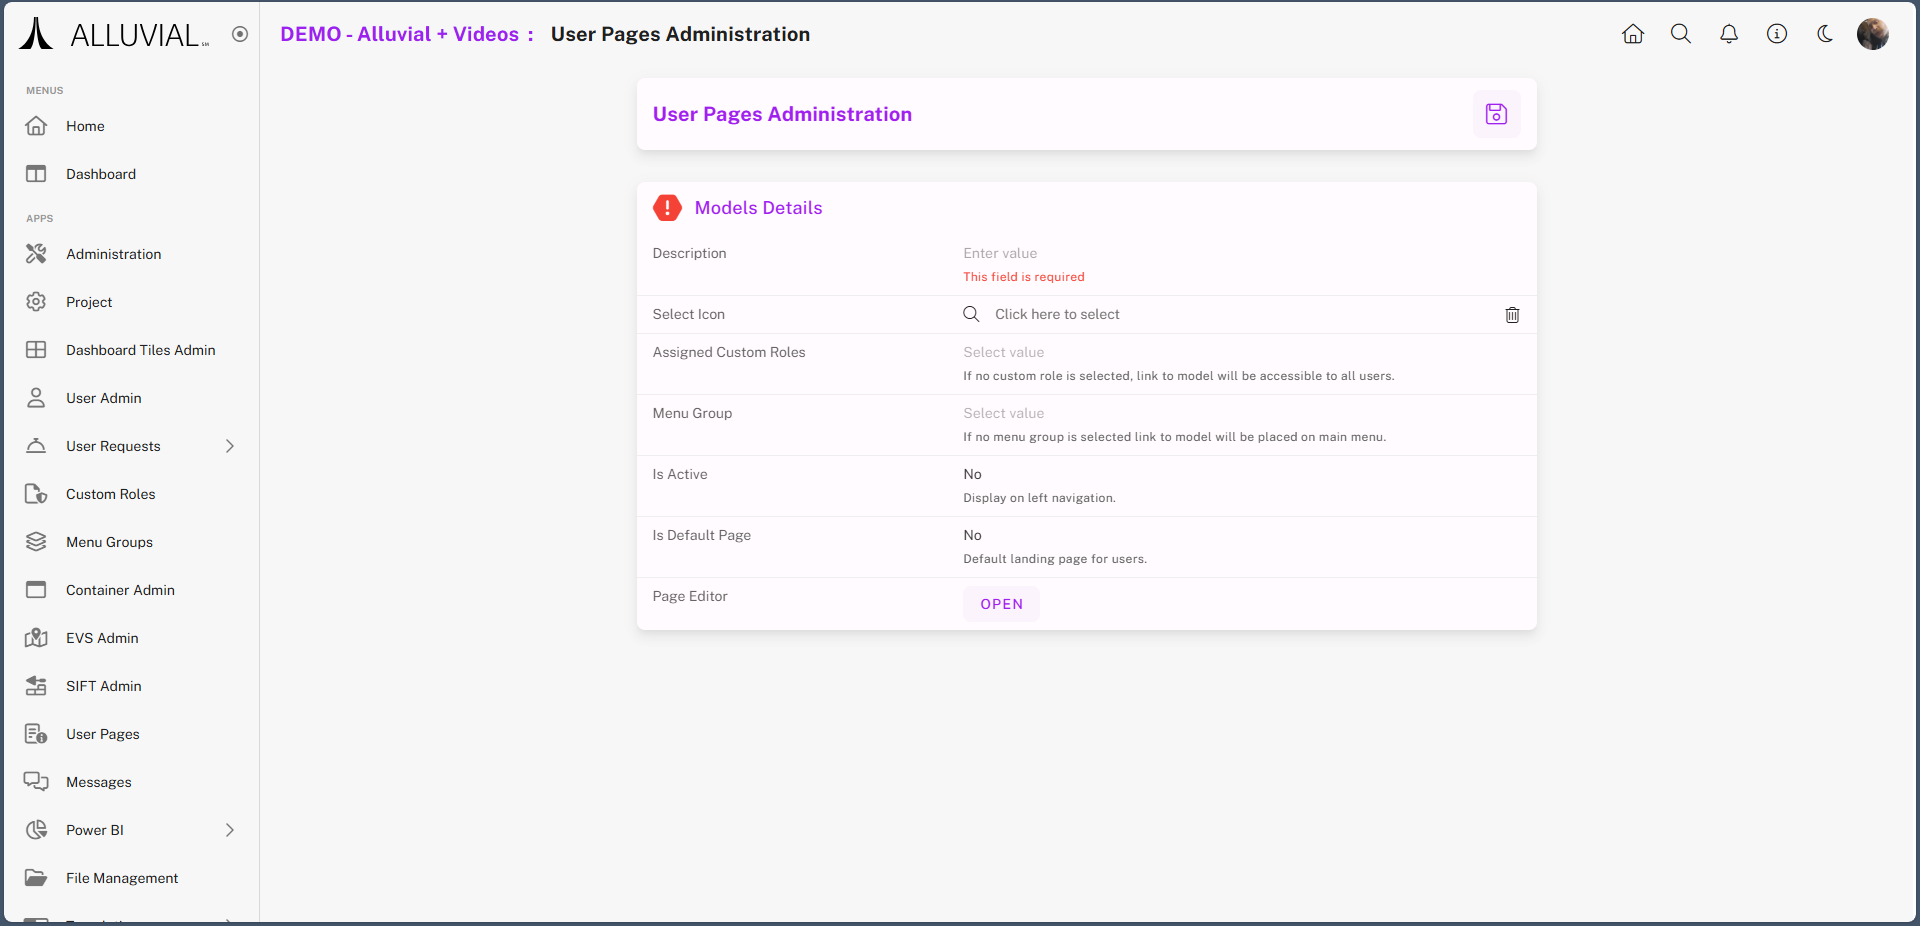Viewport: 1920px width, 926px height.
Task: Click the OPEN Page Editor button
Action: pos(1001,604)
